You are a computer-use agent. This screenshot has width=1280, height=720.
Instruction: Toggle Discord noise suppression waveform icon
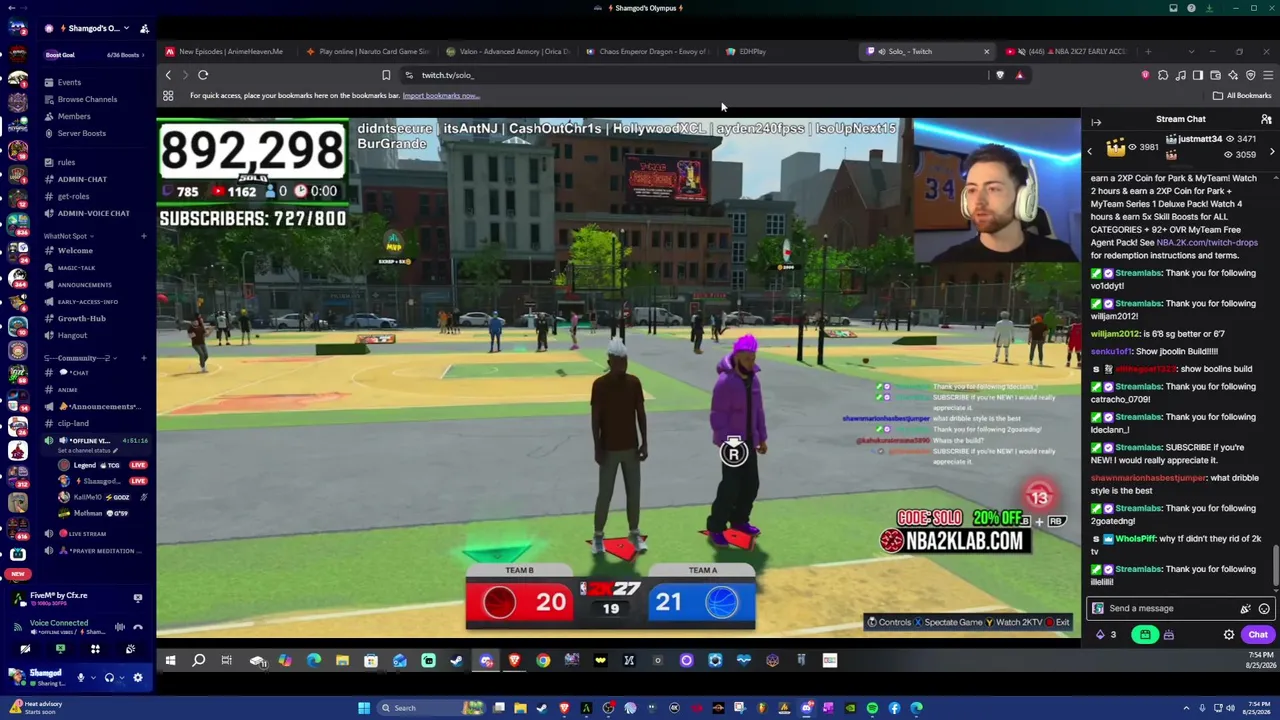119,627
